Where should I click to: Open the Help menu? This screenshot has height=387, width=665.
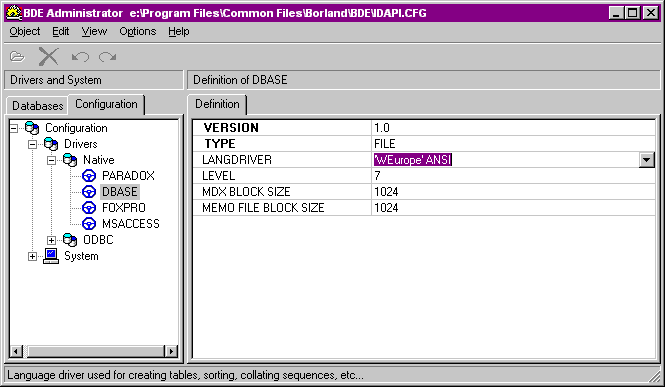[x=179, y=31]
